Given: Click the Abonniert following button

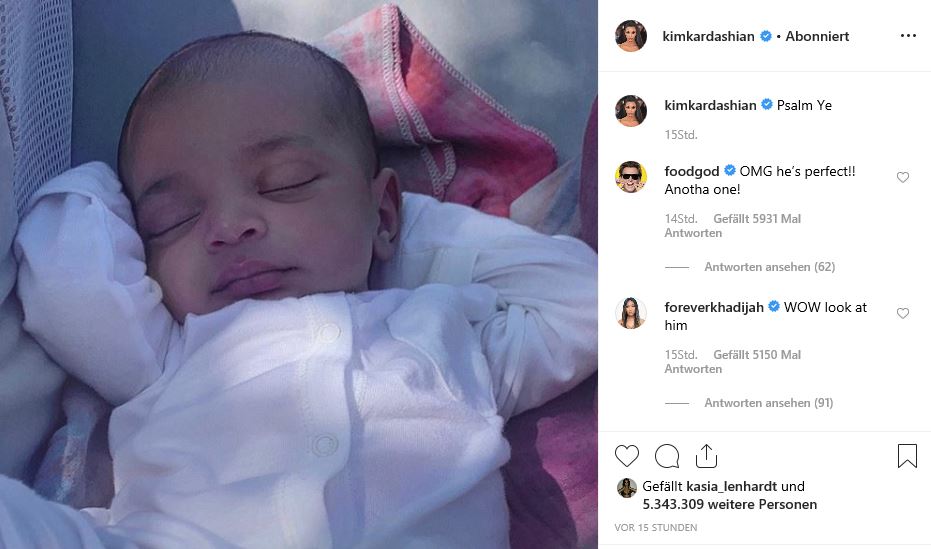Looking at the screenshot, I should click(x=817, y=36).
